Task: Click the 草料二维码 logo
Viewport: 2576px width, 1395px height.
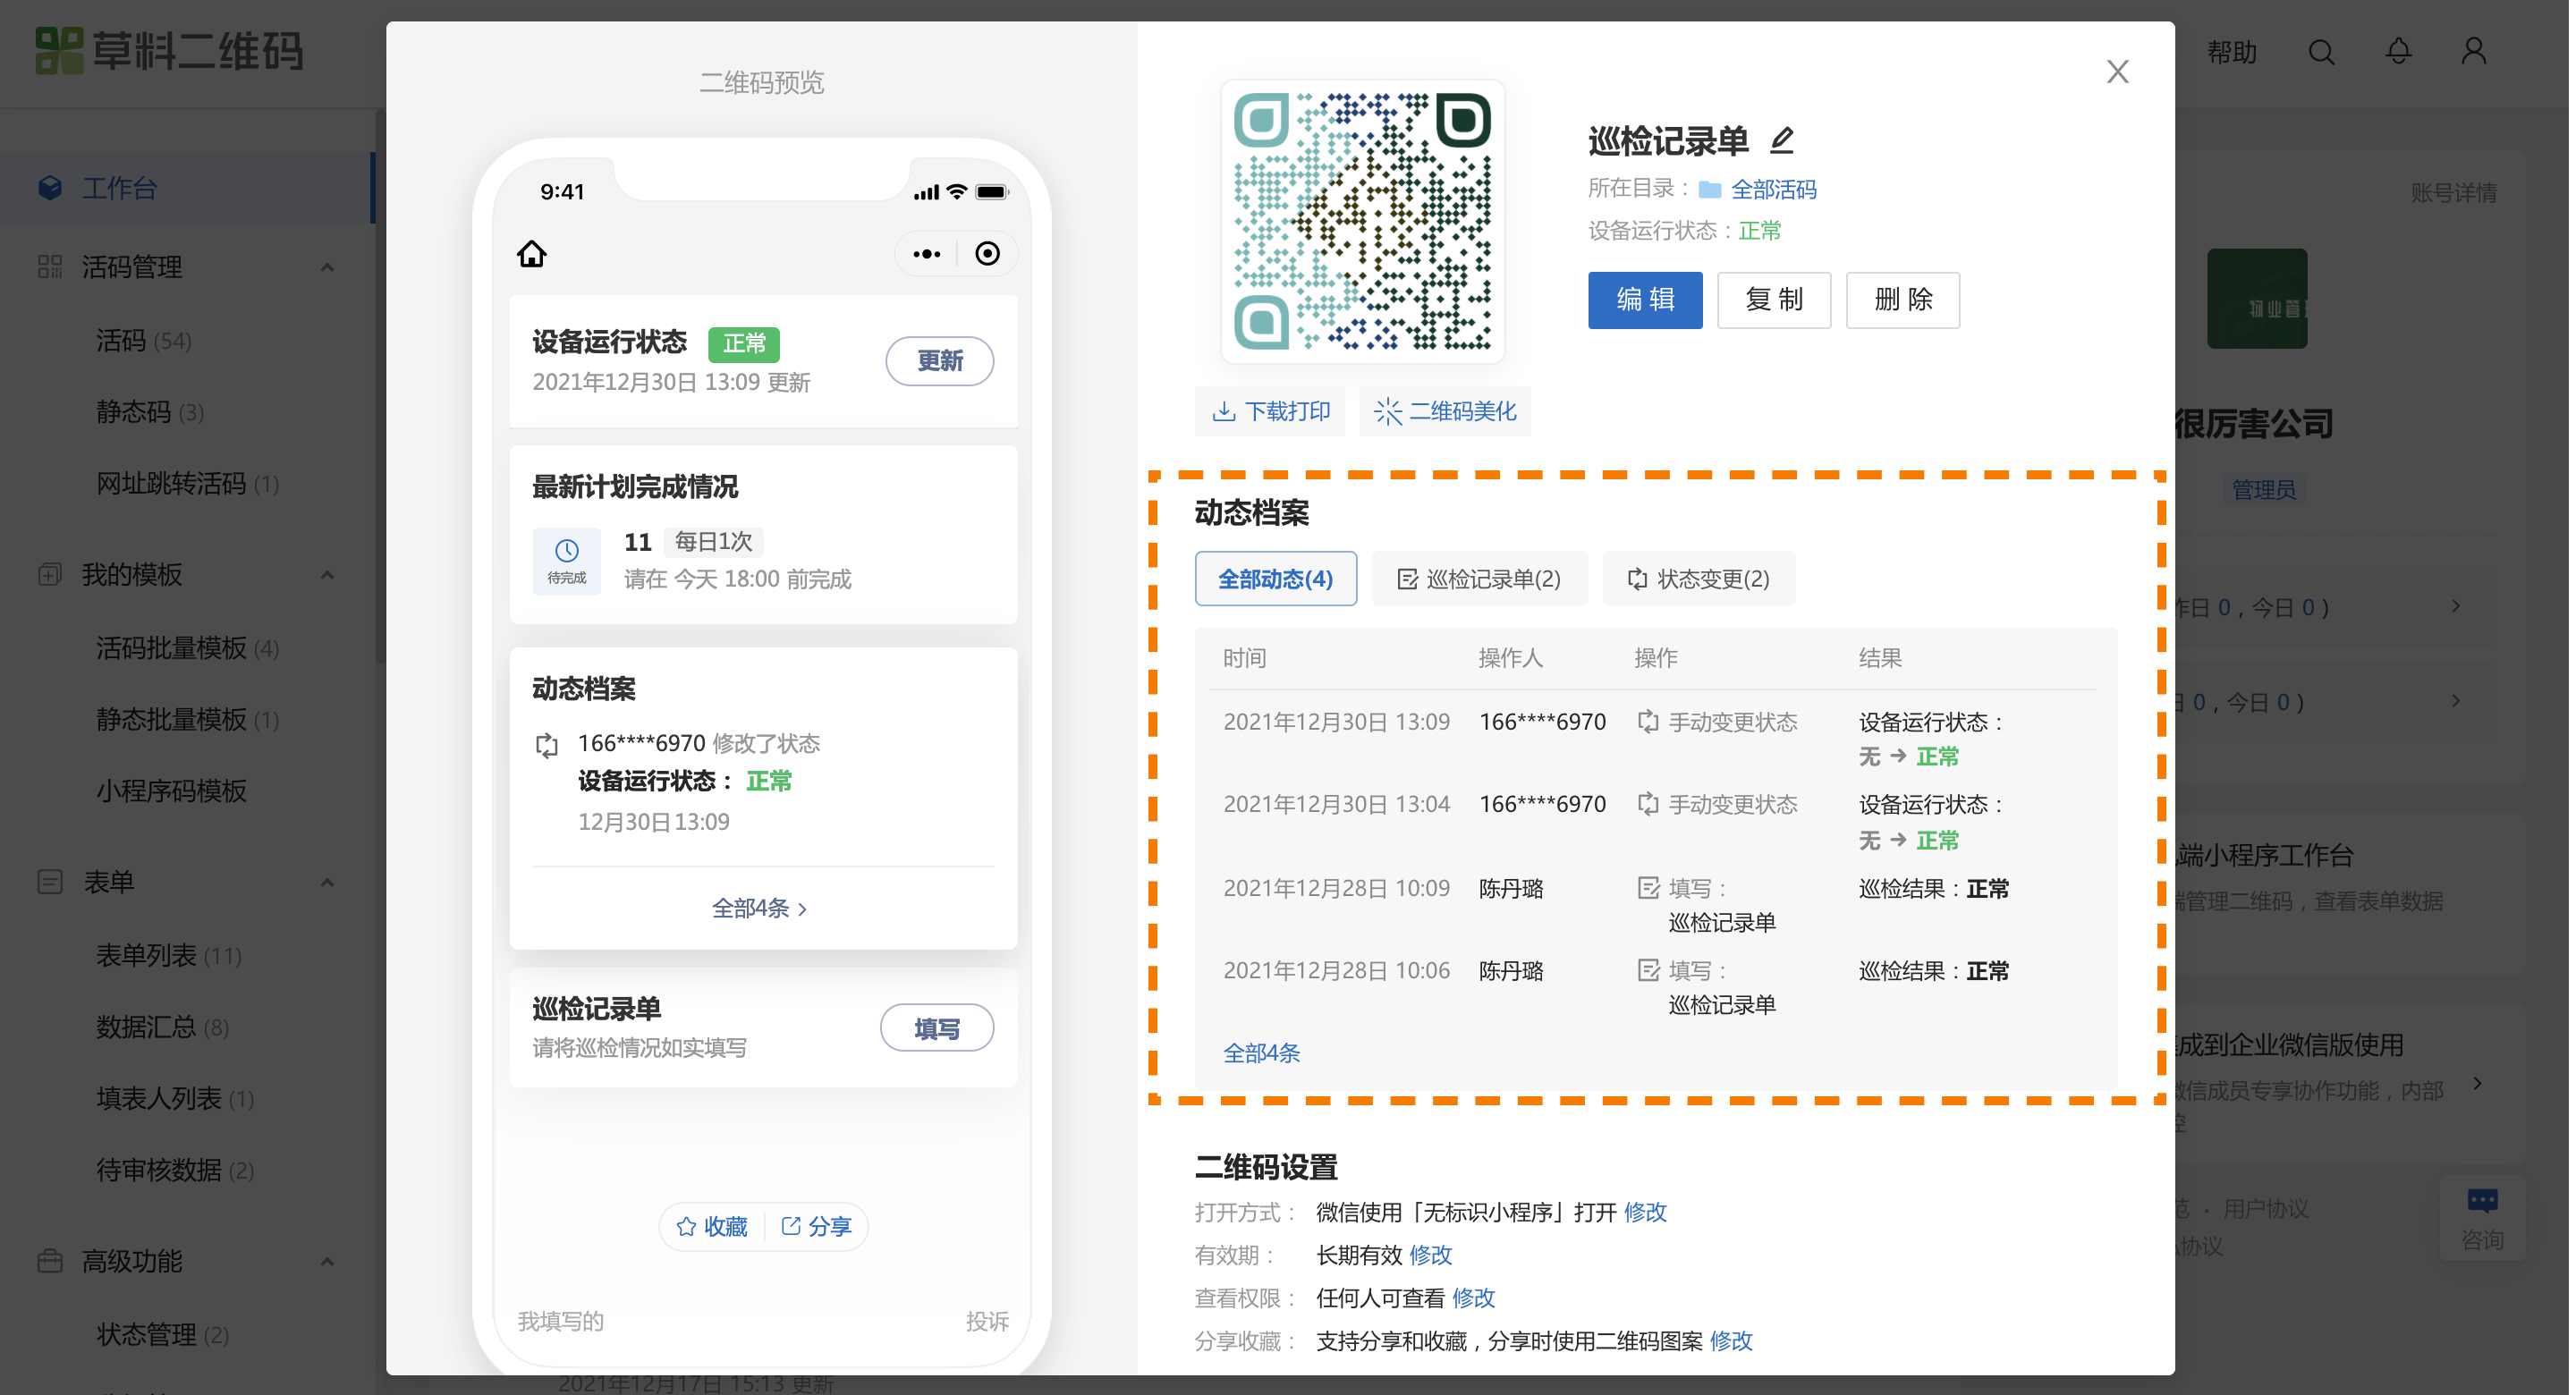Action: [x=170, y=50]
